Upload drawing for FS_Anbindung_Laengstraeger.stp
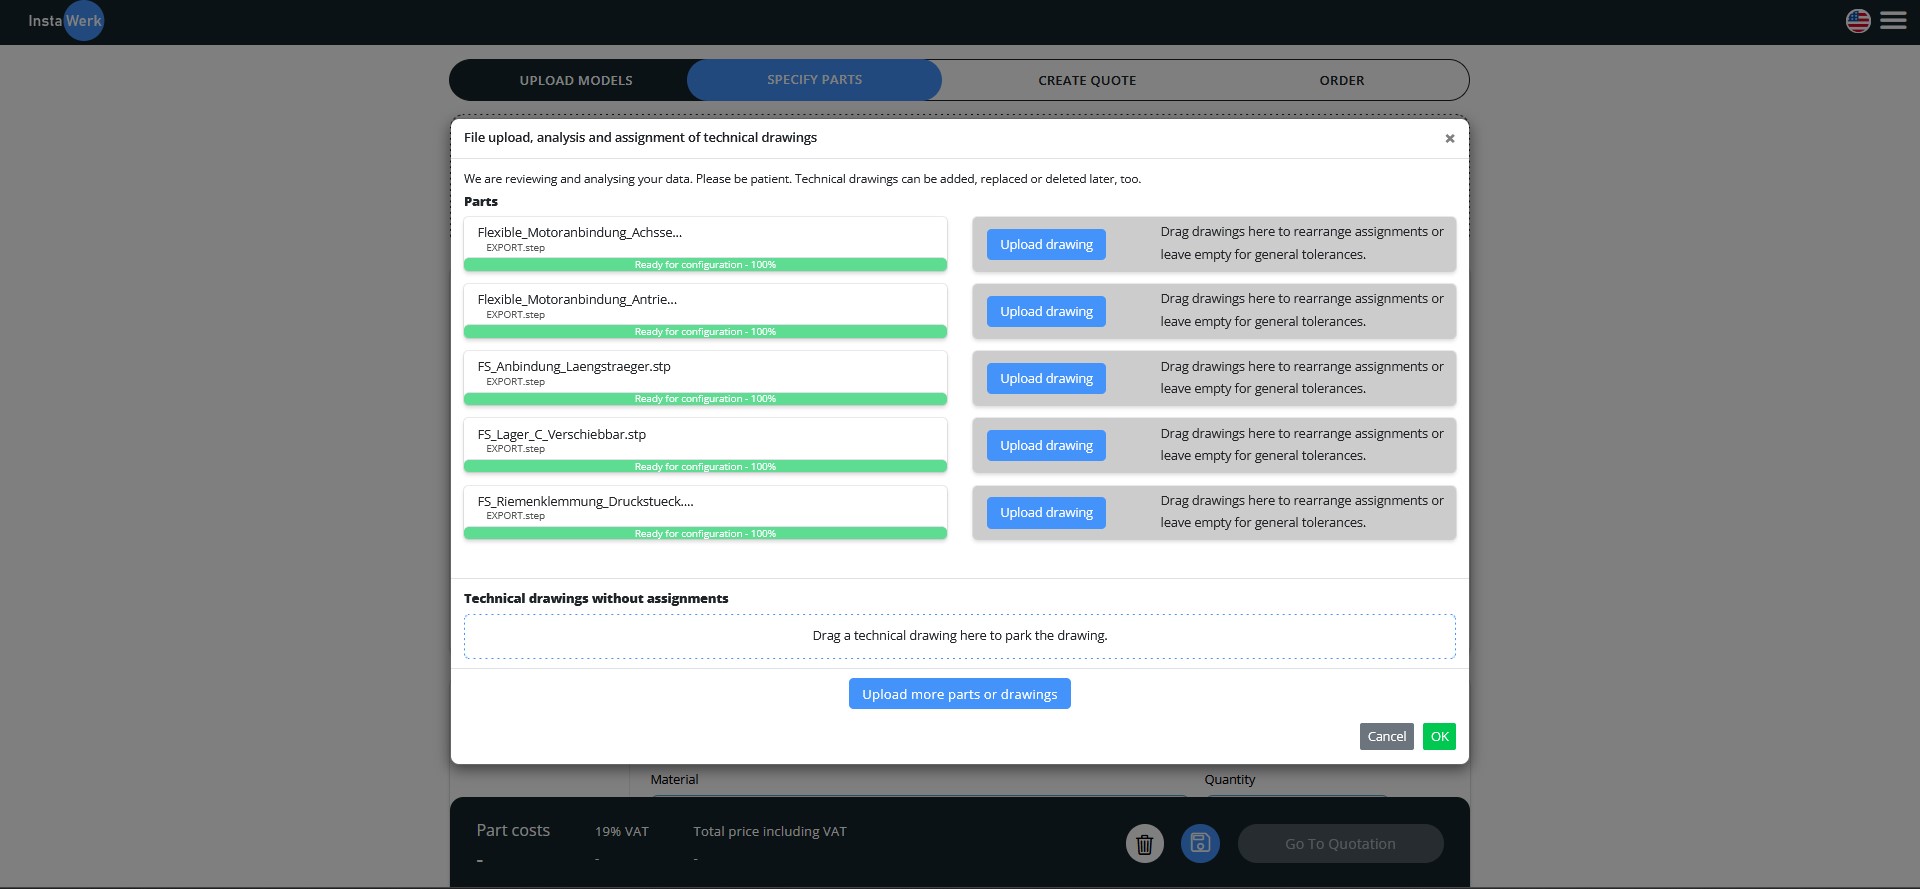This screenshot has width=1920, height=889. (x=1046, y=379)
